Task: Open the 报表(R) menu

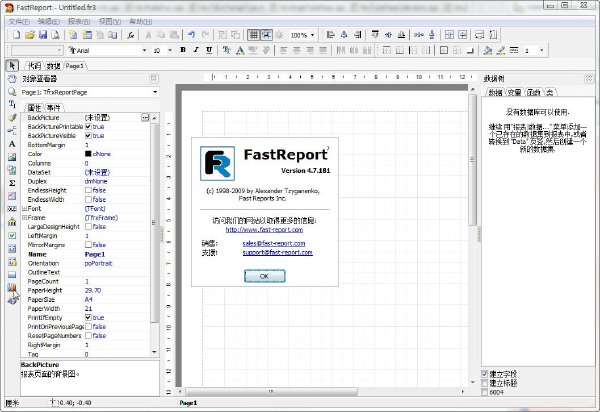Action: coord(79,22)
